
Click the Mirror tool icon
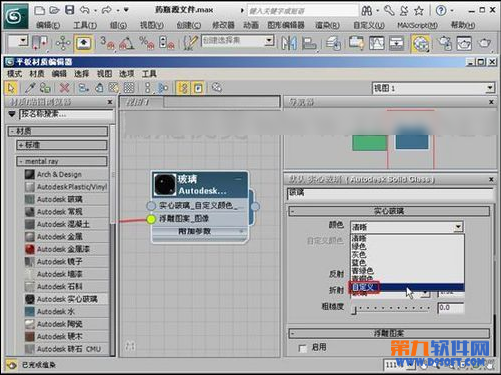(x=289, y=43)
